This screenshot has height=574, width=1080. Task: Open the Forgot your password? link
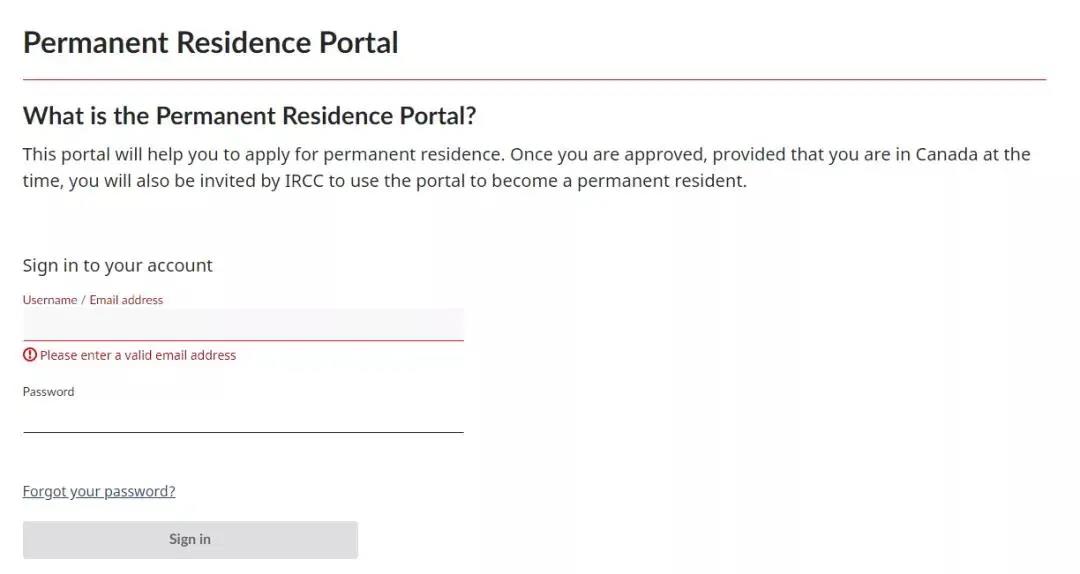point(99,491)
